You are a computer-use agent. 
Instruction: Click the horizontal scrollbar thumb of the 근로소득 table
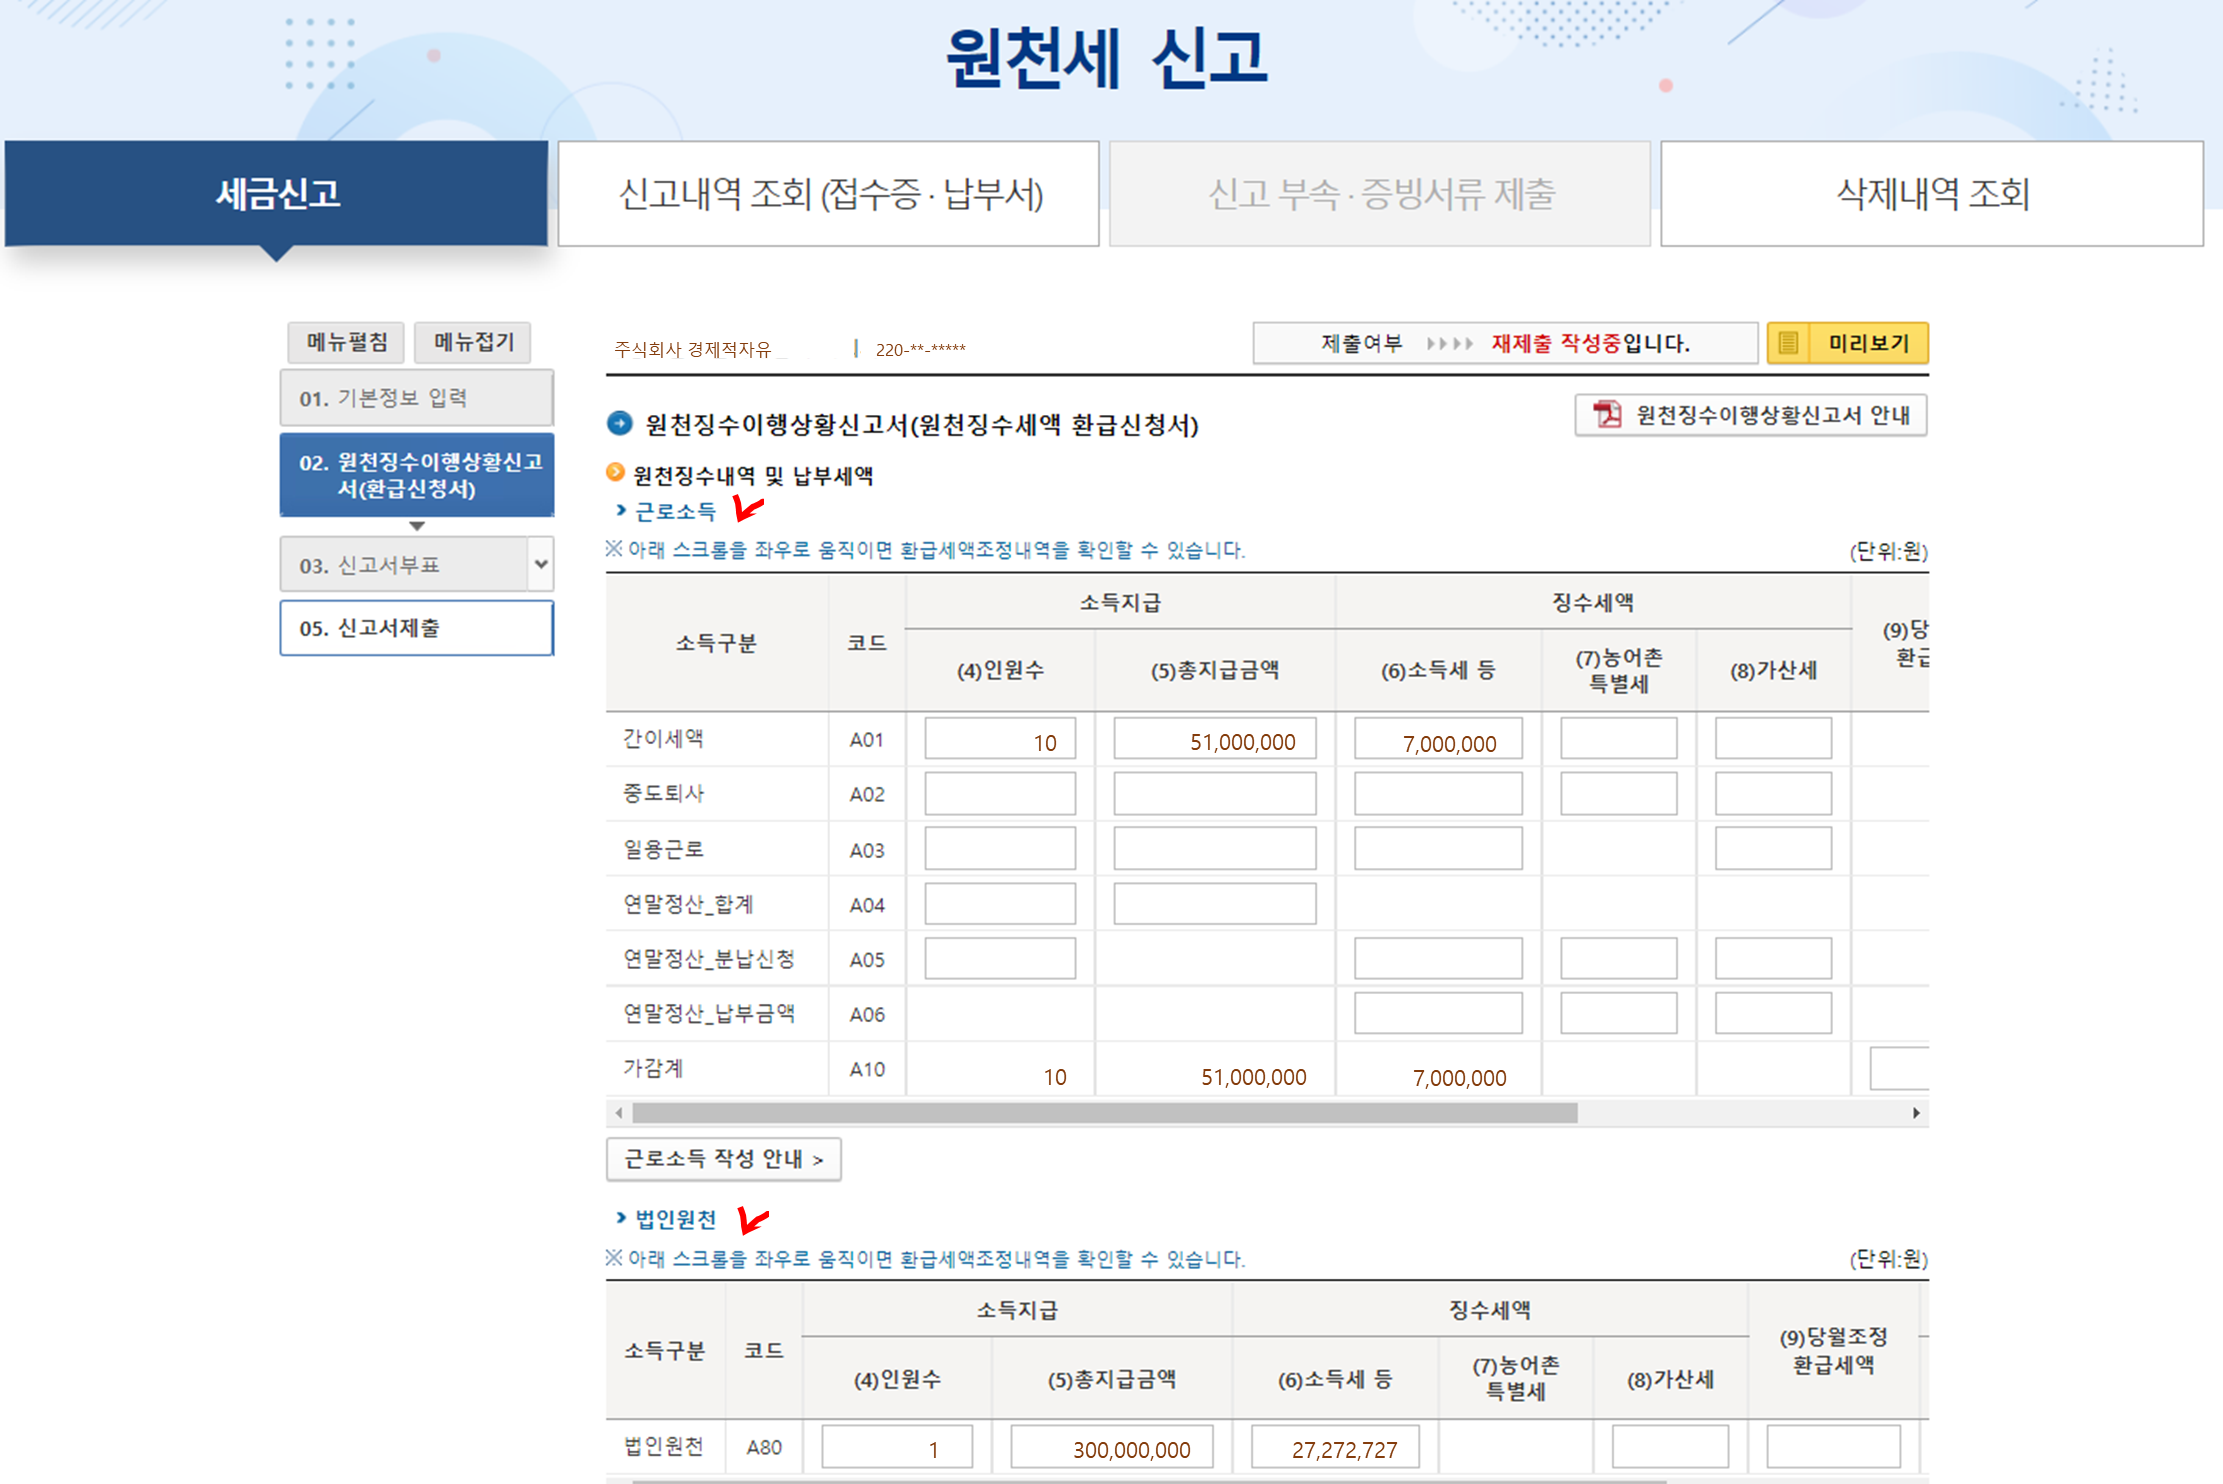(x=1104, y=1113)
